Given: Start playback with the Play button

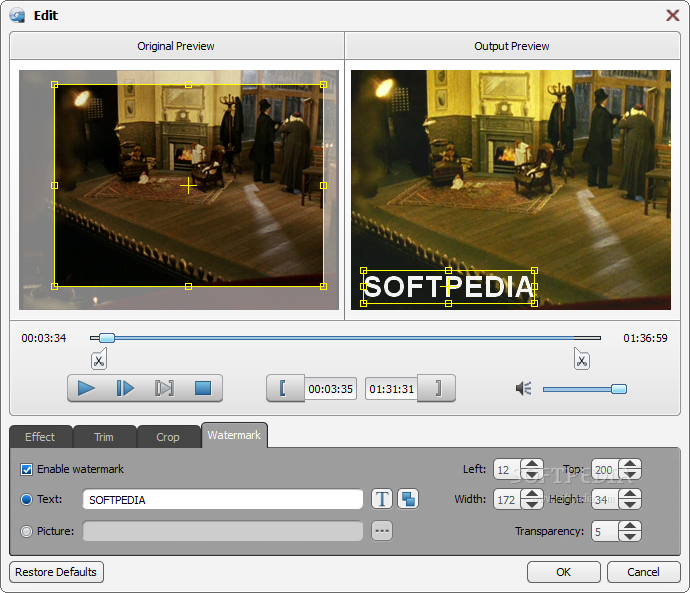Looking at the screenshot, I should point(86,388).
